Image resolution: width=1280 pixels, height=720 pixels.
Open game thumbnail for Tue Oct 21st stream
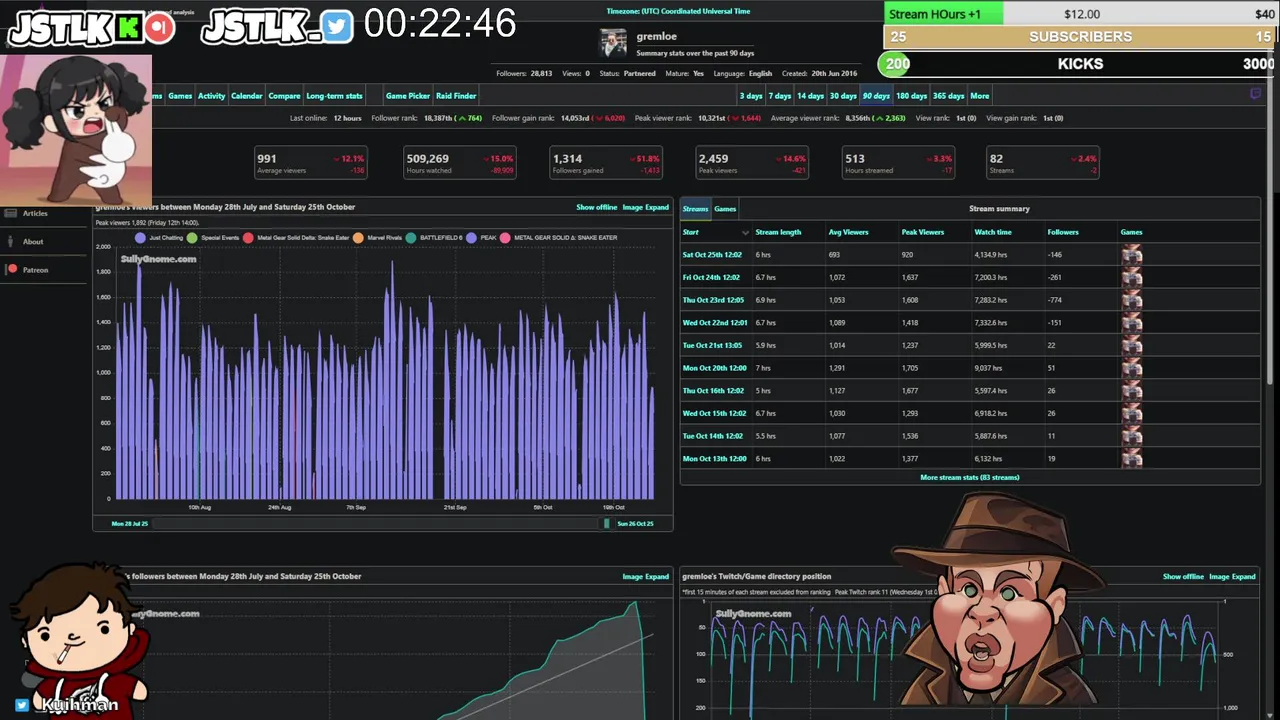[x=1132, y=345]
